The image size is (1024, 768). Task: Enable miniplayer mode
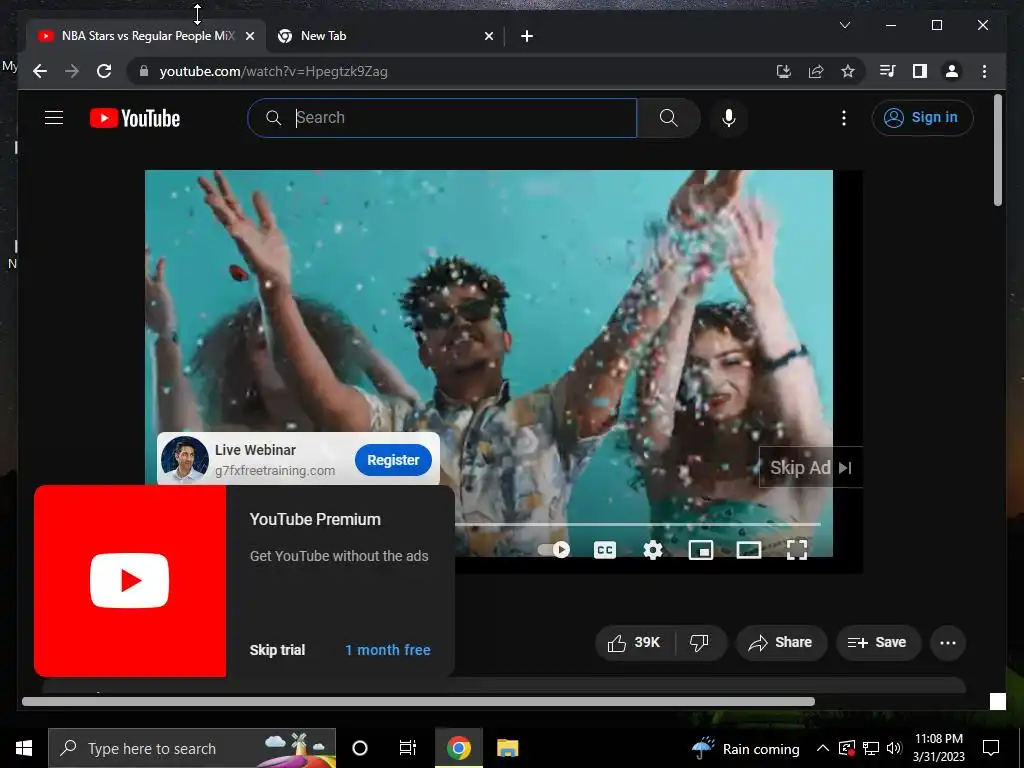(701, 550)
